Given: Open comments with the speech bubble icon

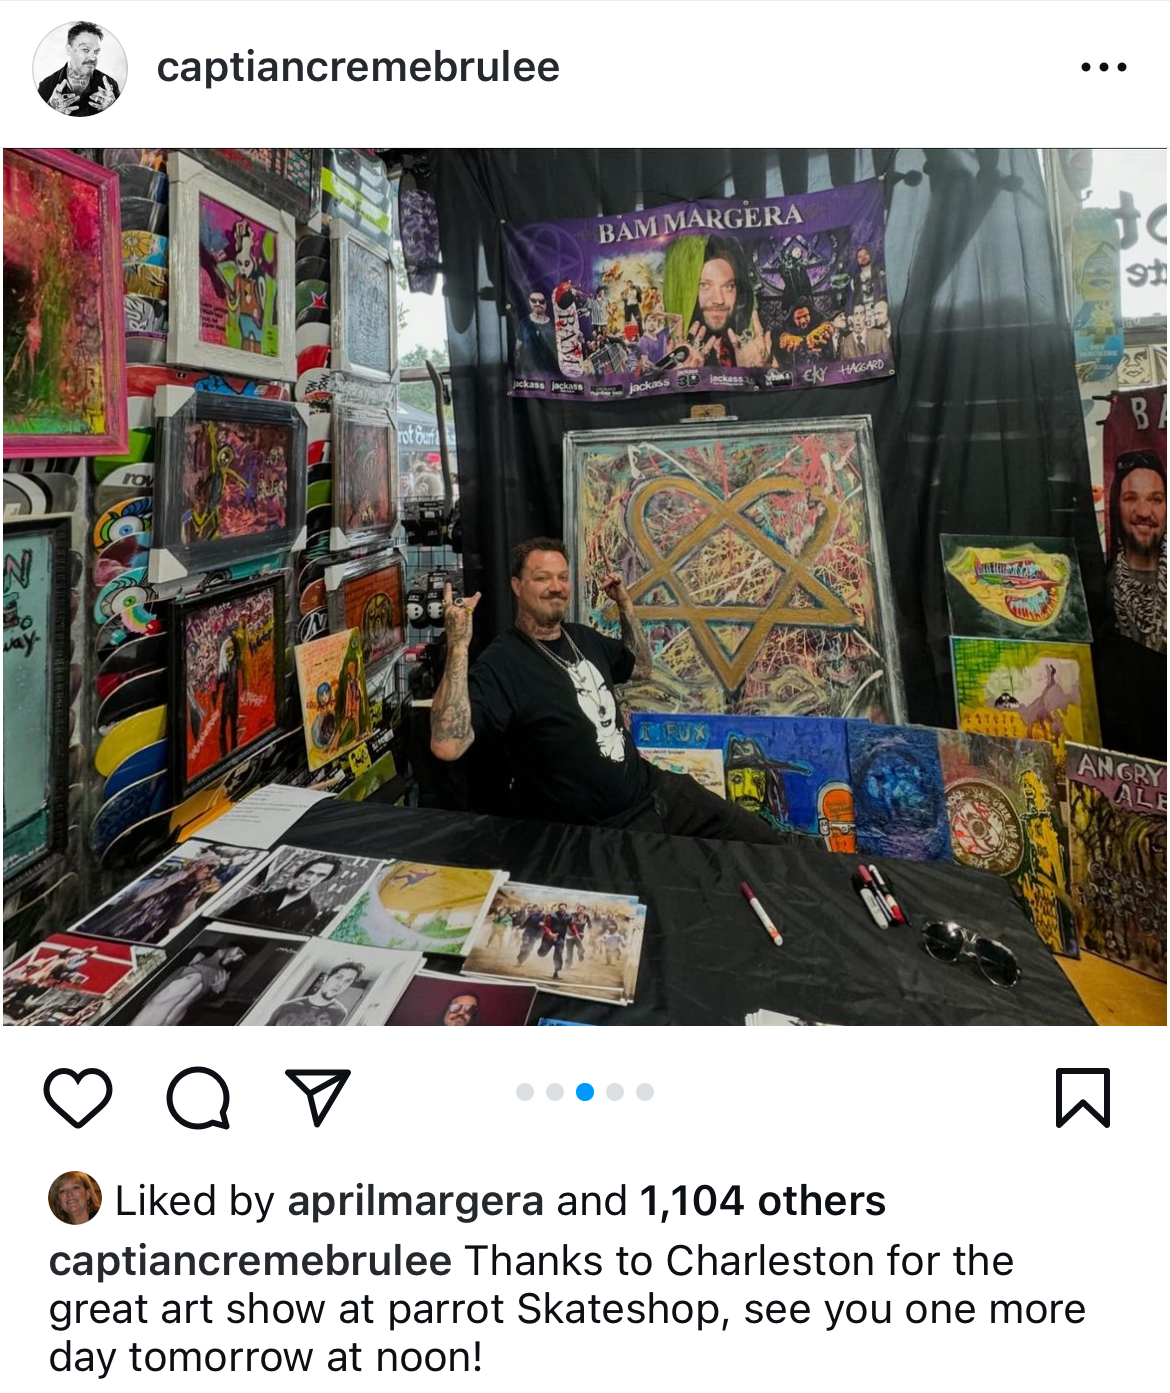Looking at the screenshot, I should pyautogui.click(x=198, y=1098).
